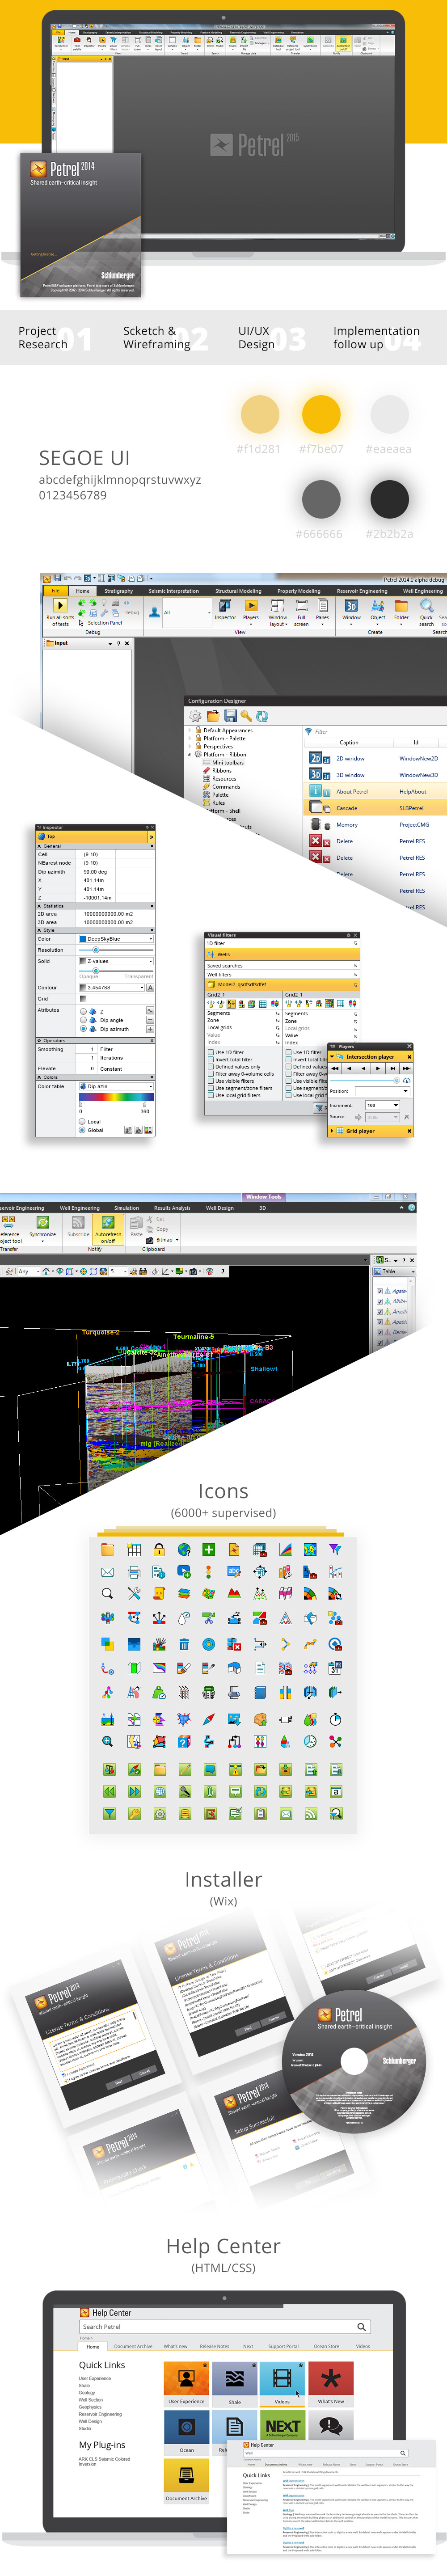
Task: Collapse the Platform - Ribbon tree node
Action: (189, 754)
